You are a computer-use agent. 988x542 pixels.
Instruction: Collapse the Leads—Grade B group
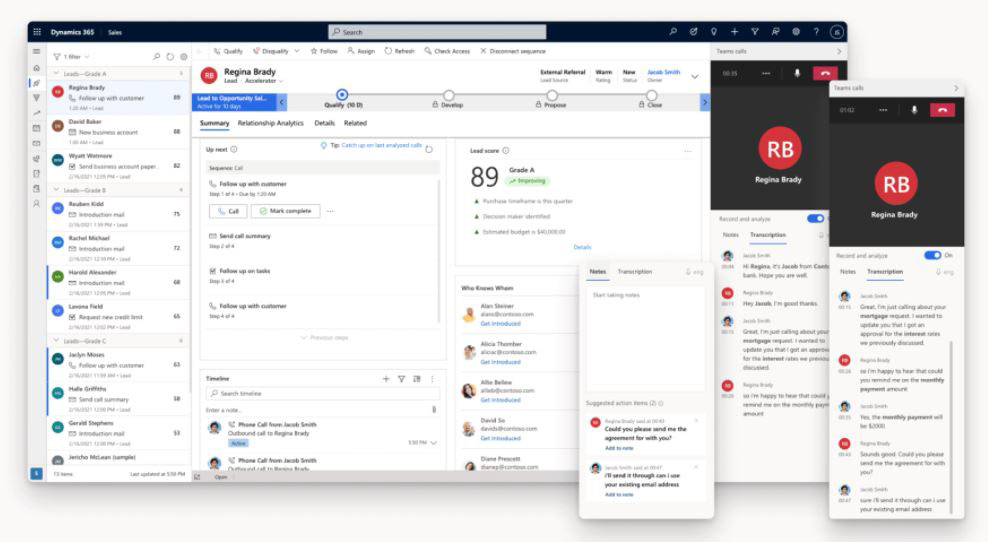[56, 190]
